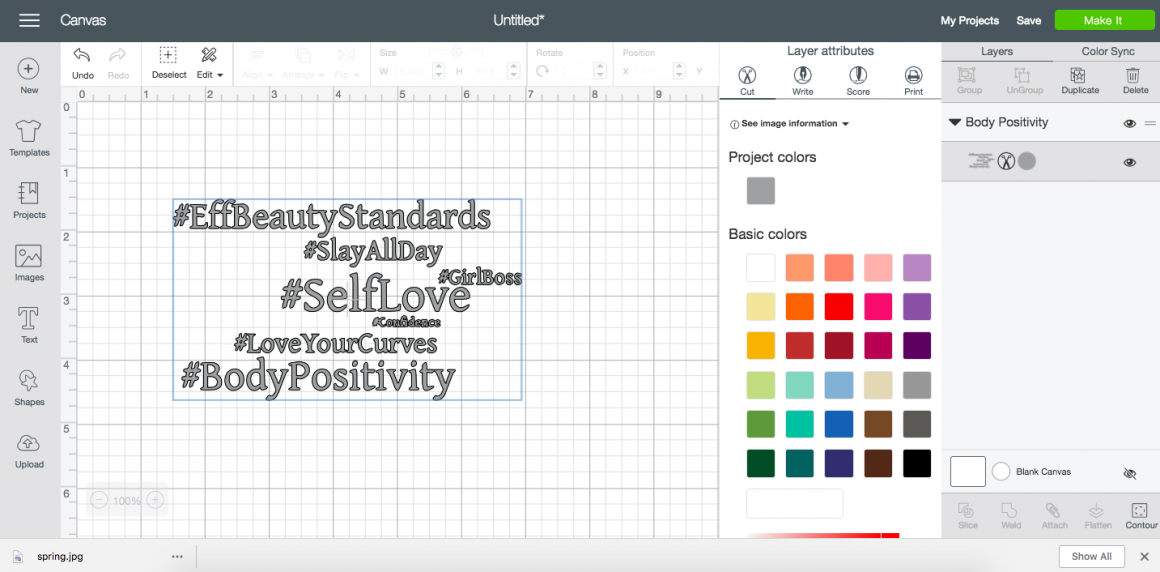Viewport: 1160px width, 572px height.
Task: Open the hamburger main menu
Action: click(29, 21)
